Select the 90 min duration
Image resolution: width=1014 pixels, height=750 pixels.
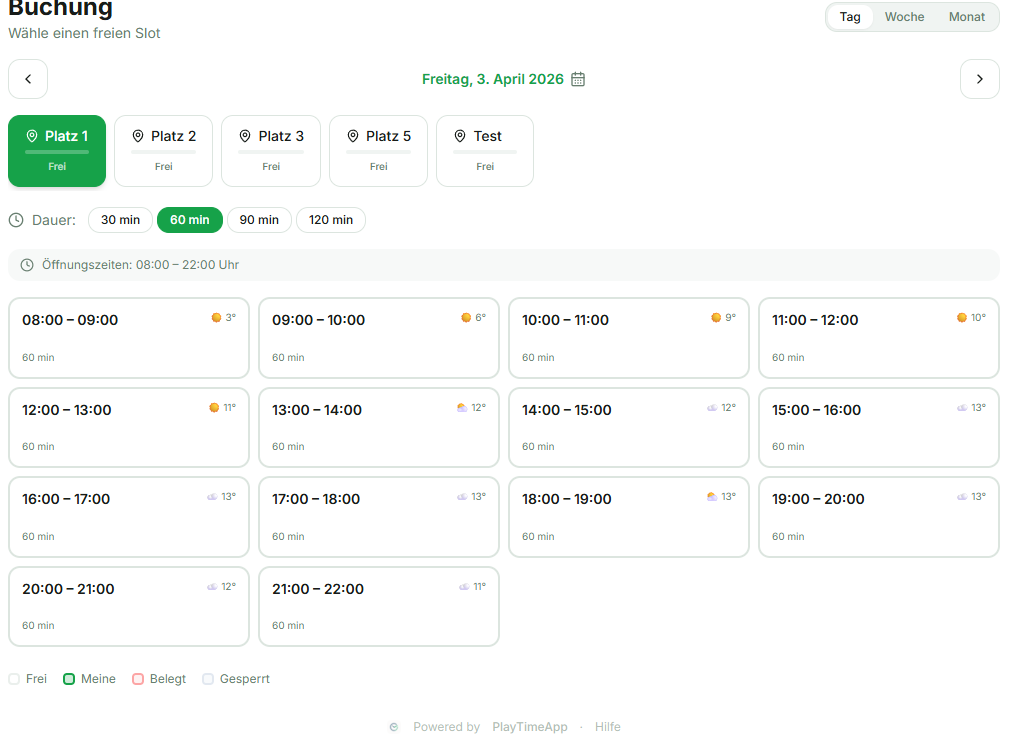(259, 220)
